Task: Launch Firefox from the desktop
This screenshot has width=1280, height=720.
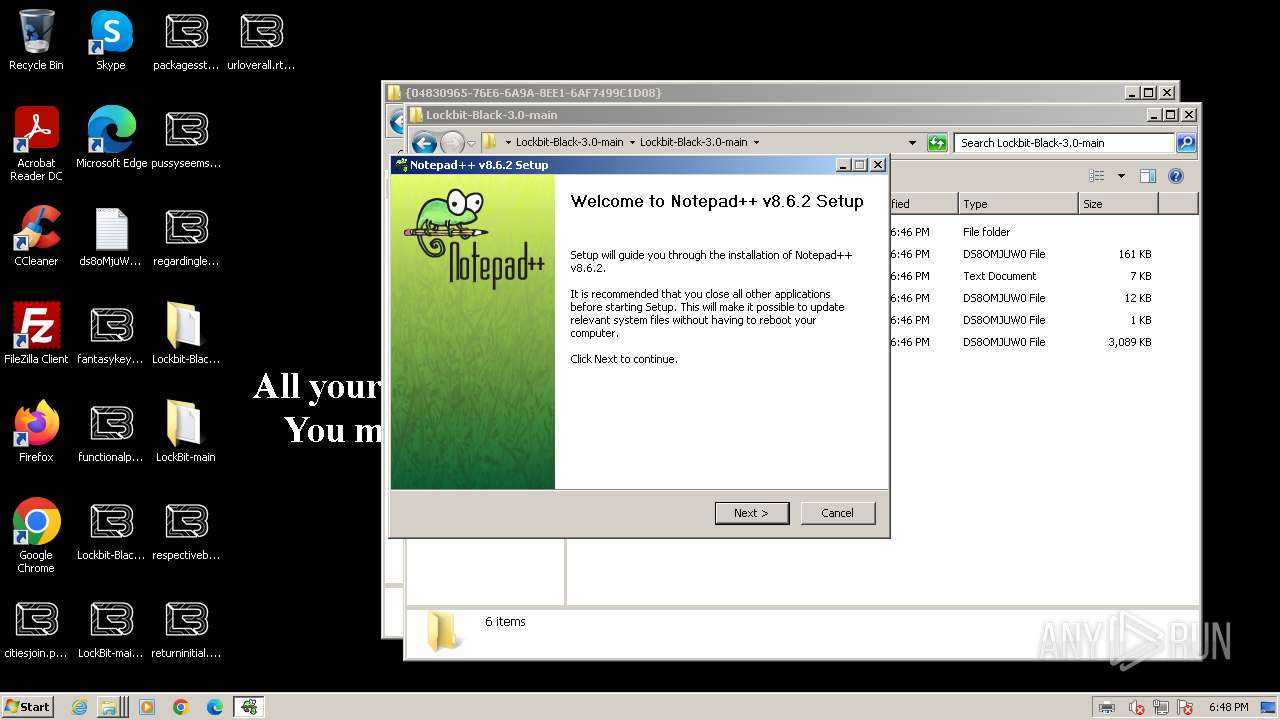Action: [36, 432]
